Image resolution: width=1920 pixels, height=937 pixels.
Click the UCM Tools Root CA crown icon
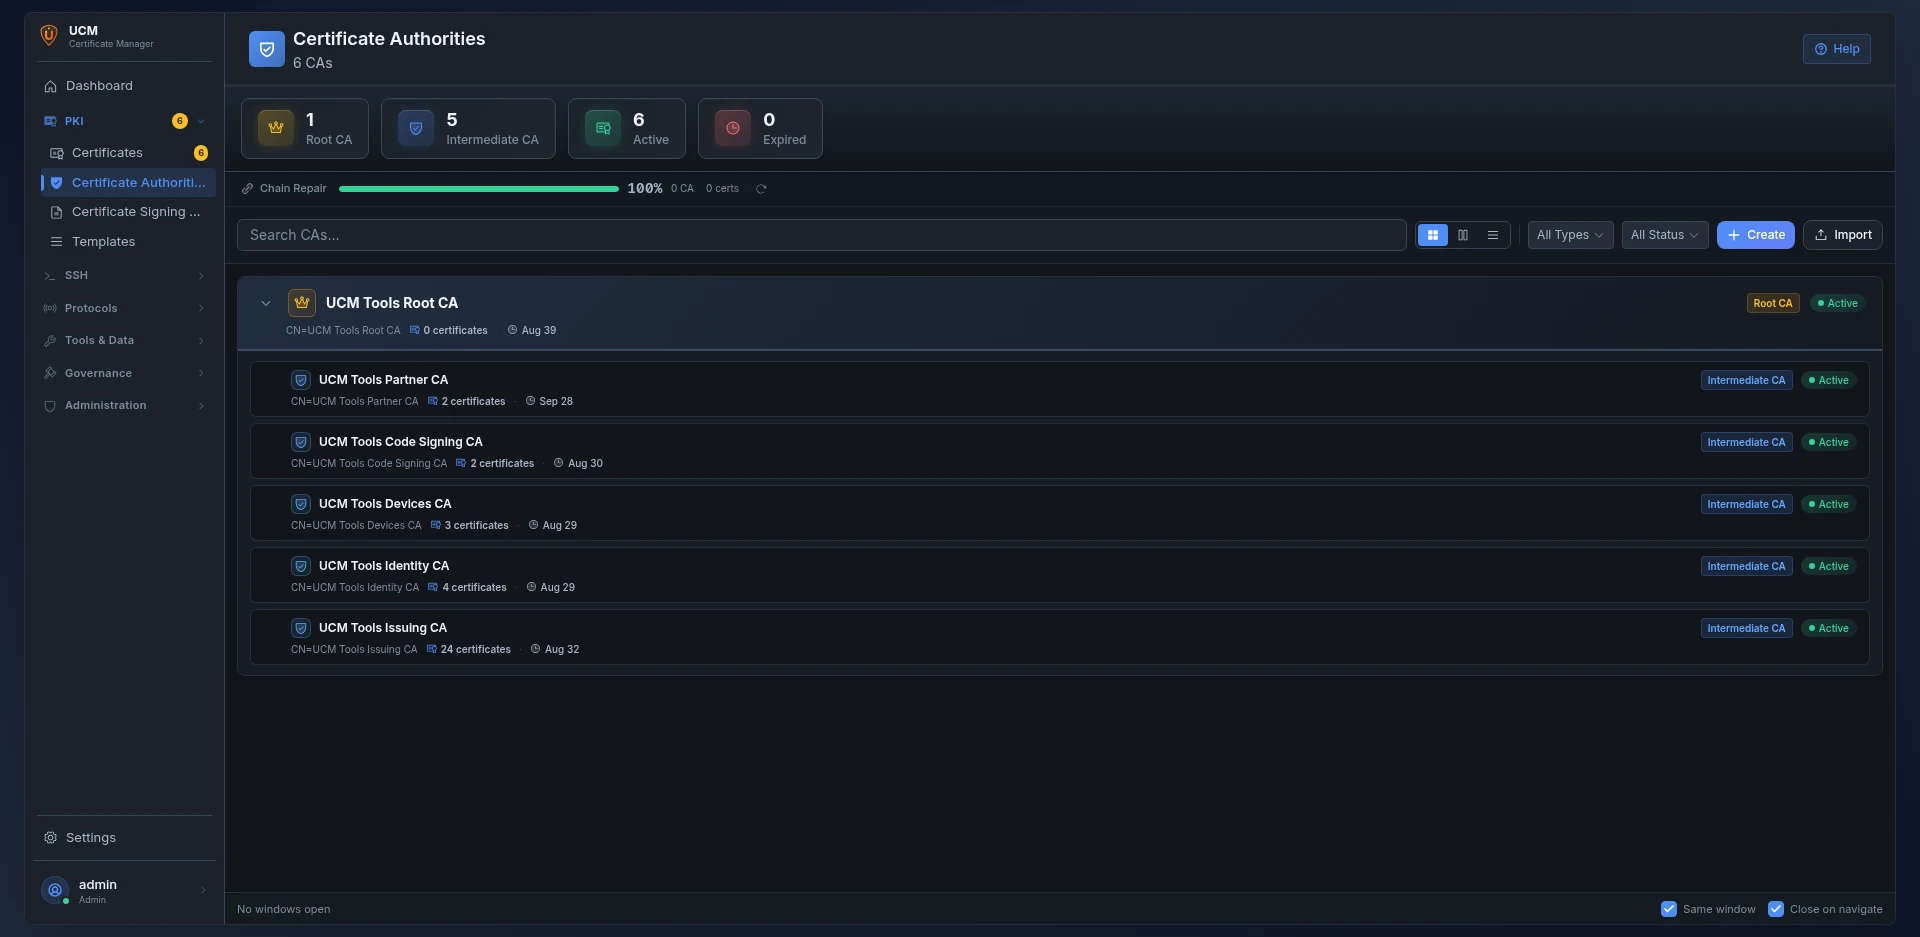pos(302,303)
